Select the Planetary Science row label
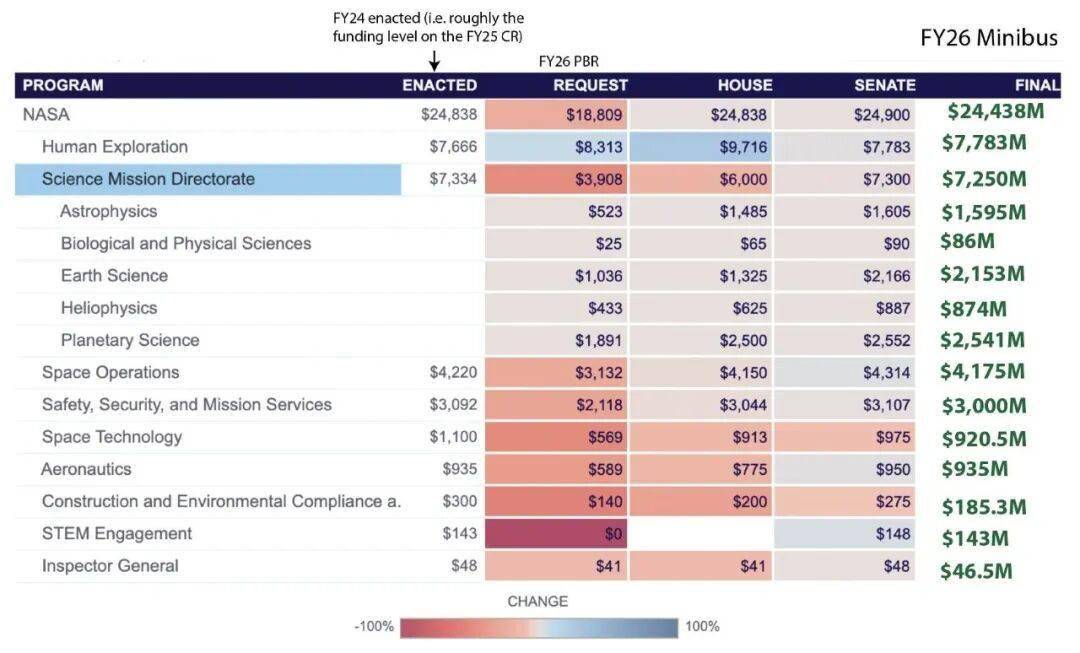Viewport: 1080px width, 653px height. coord(130,340)
